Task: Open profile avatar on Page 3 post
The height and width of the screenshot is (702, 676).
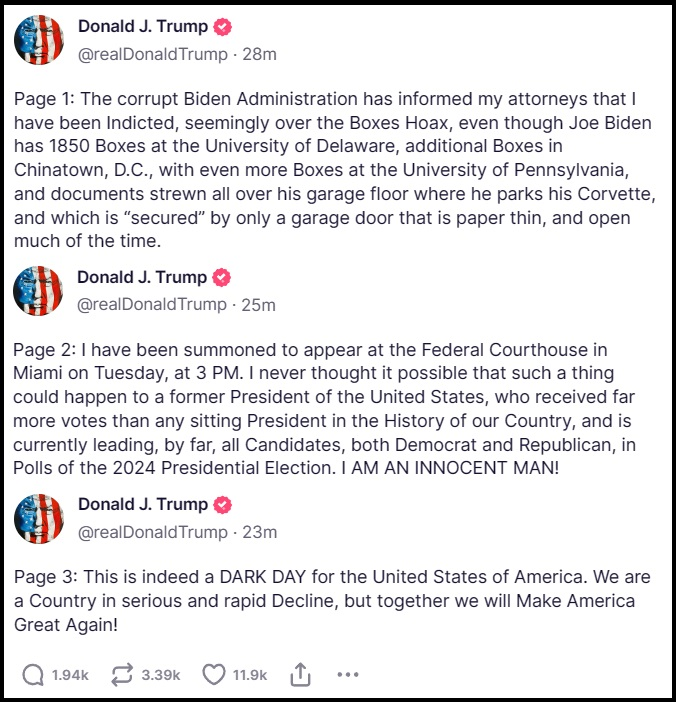Action: 39,518
